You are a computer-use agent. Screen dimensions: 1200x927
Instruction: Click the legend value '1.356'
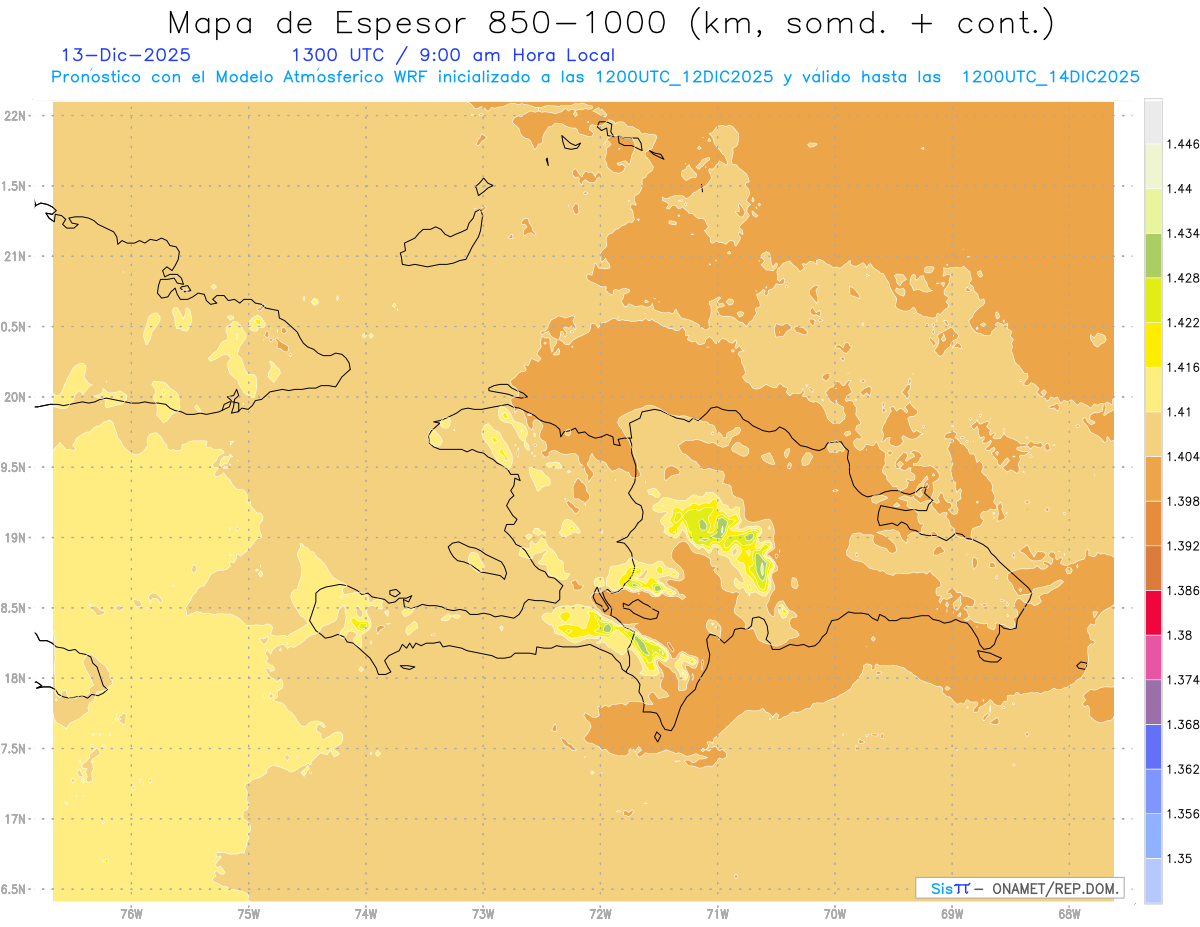point(1182,814)
